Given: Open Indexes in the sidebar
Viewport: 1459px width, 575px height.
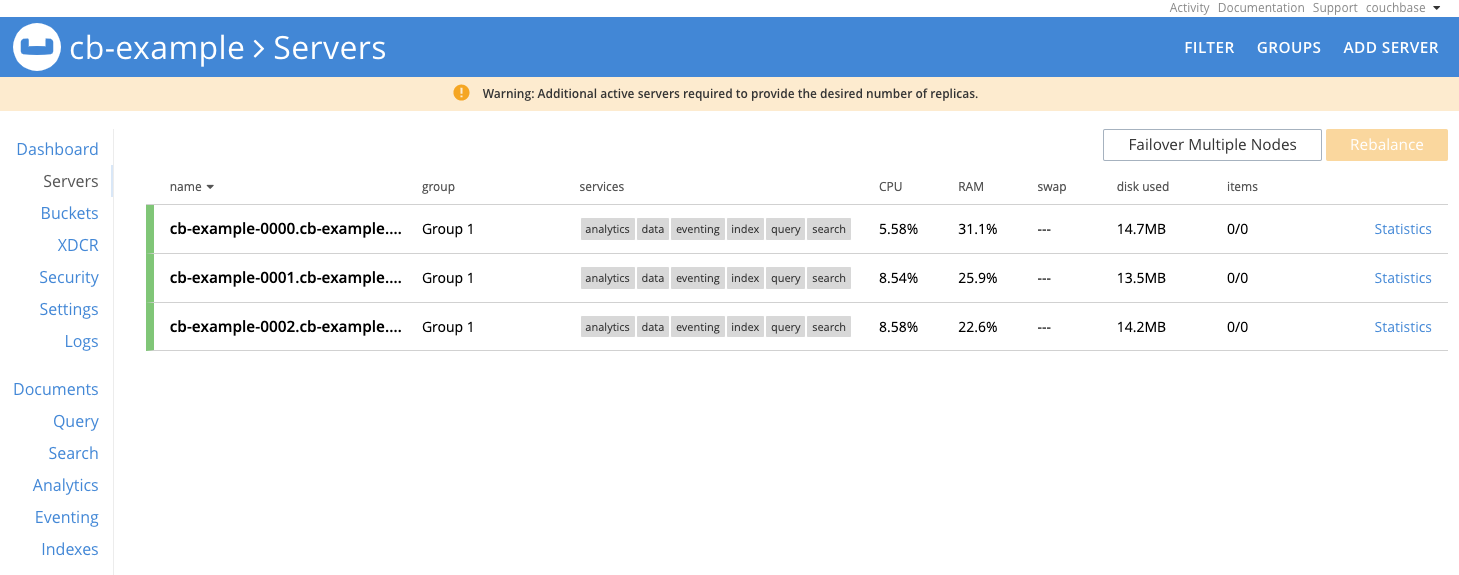Looking at the screenshot, I should [x=70, y=549].
